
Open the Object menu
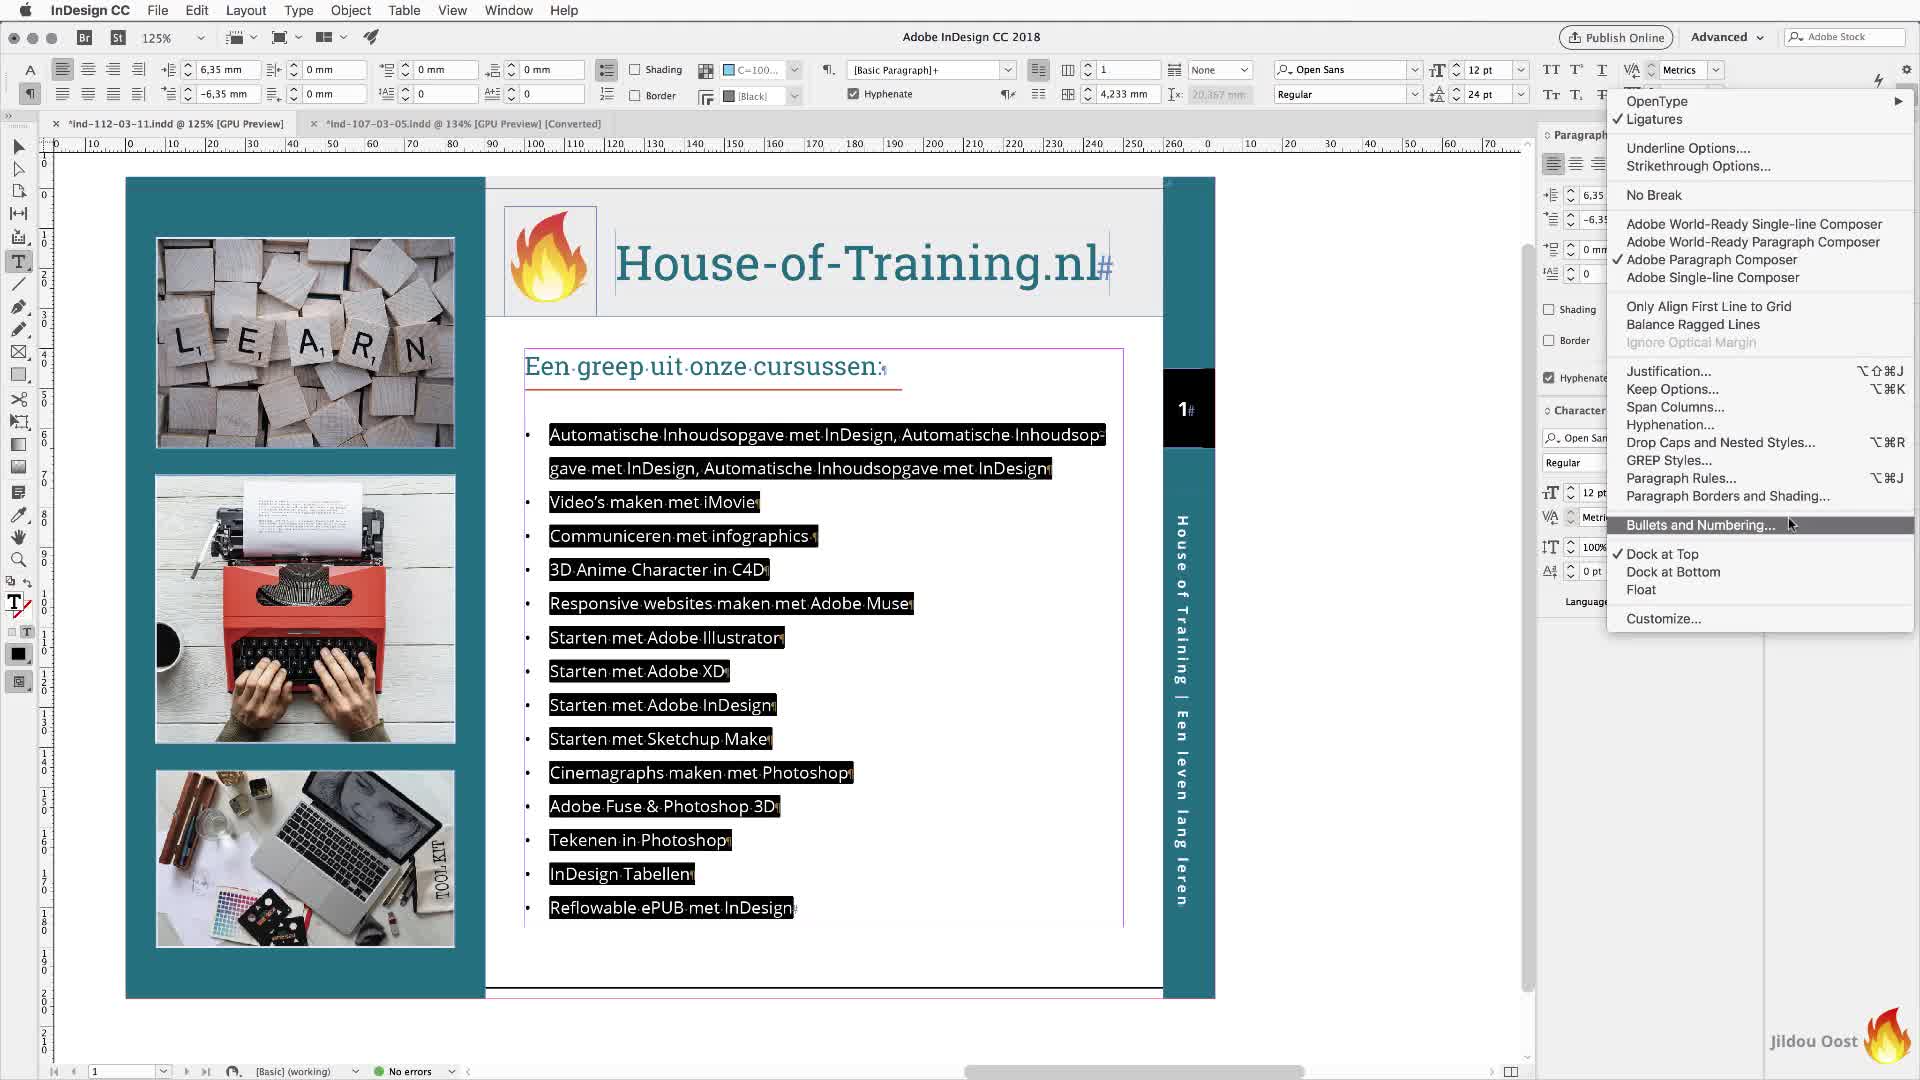click(x=350, y=10)
